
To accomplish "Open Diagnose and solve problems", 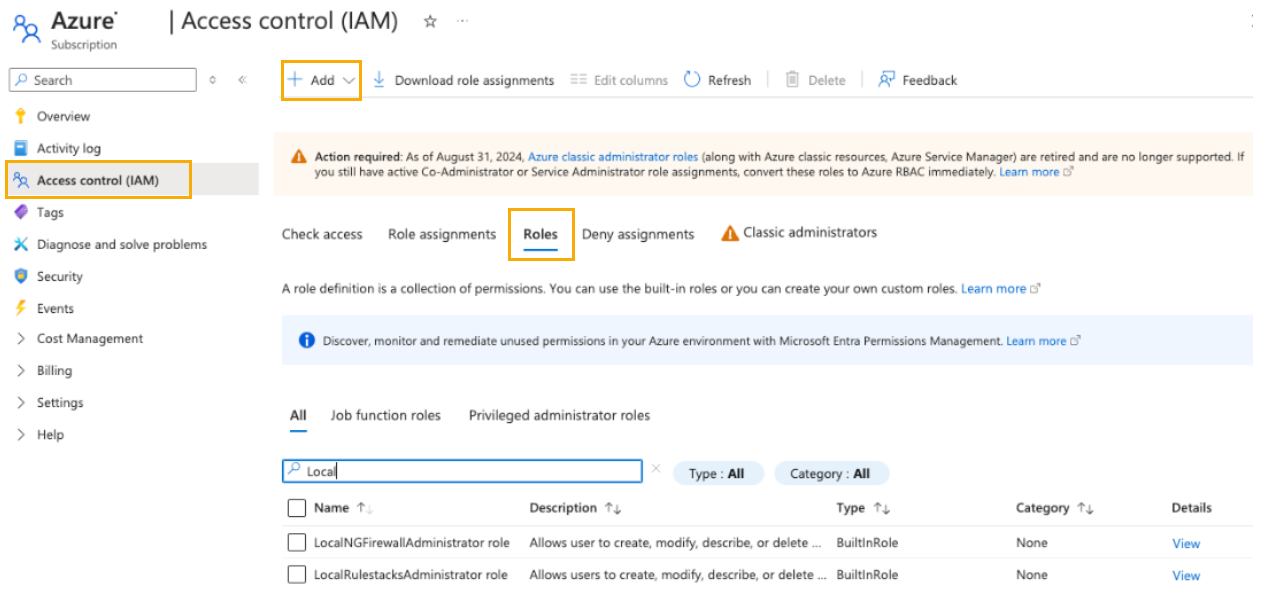I will [x=121, y=244].
